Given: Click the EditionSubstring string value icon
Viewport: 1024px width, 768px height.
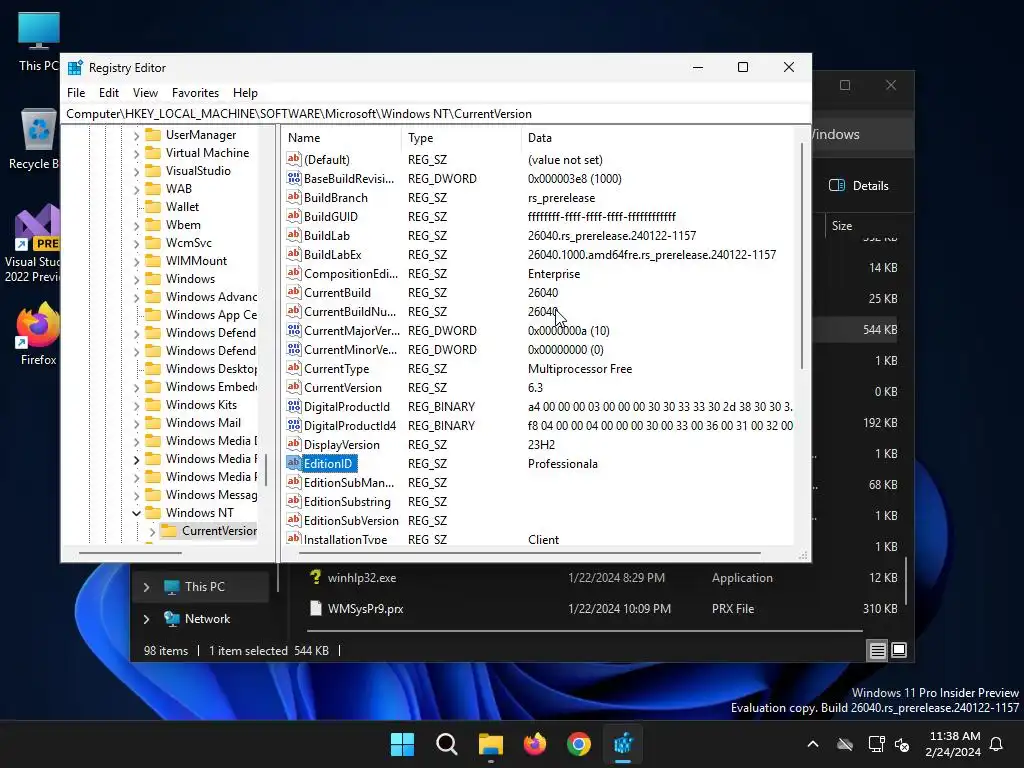Looking at the screenshot, I should pyautogui.click(x=294, y=501).
